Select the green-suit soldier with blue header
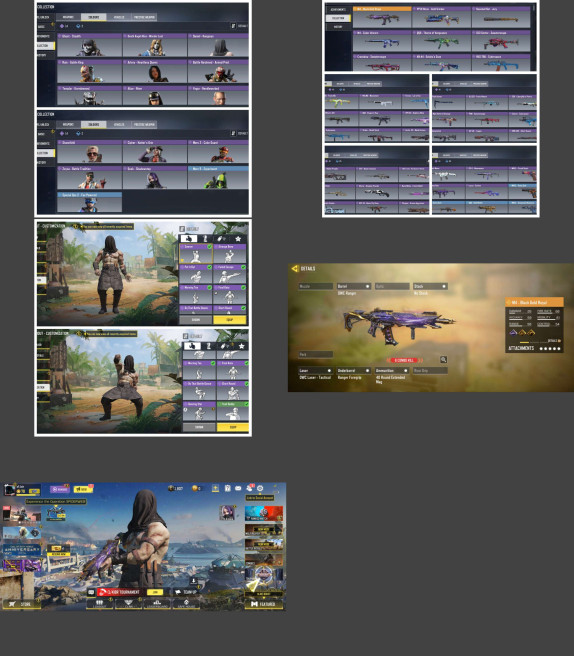 coord(218,177)
